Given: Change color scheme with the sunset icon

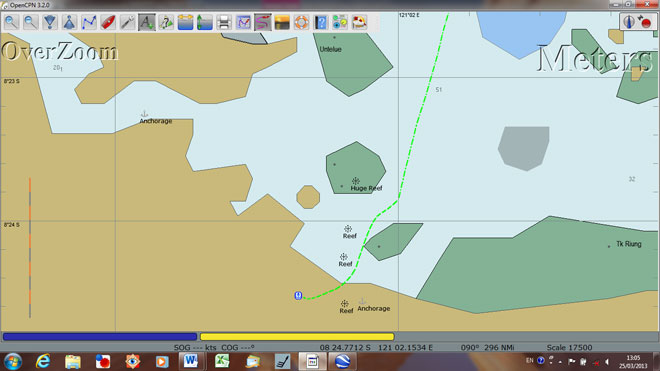Looking at the screenshot, I should click(282, 22).
